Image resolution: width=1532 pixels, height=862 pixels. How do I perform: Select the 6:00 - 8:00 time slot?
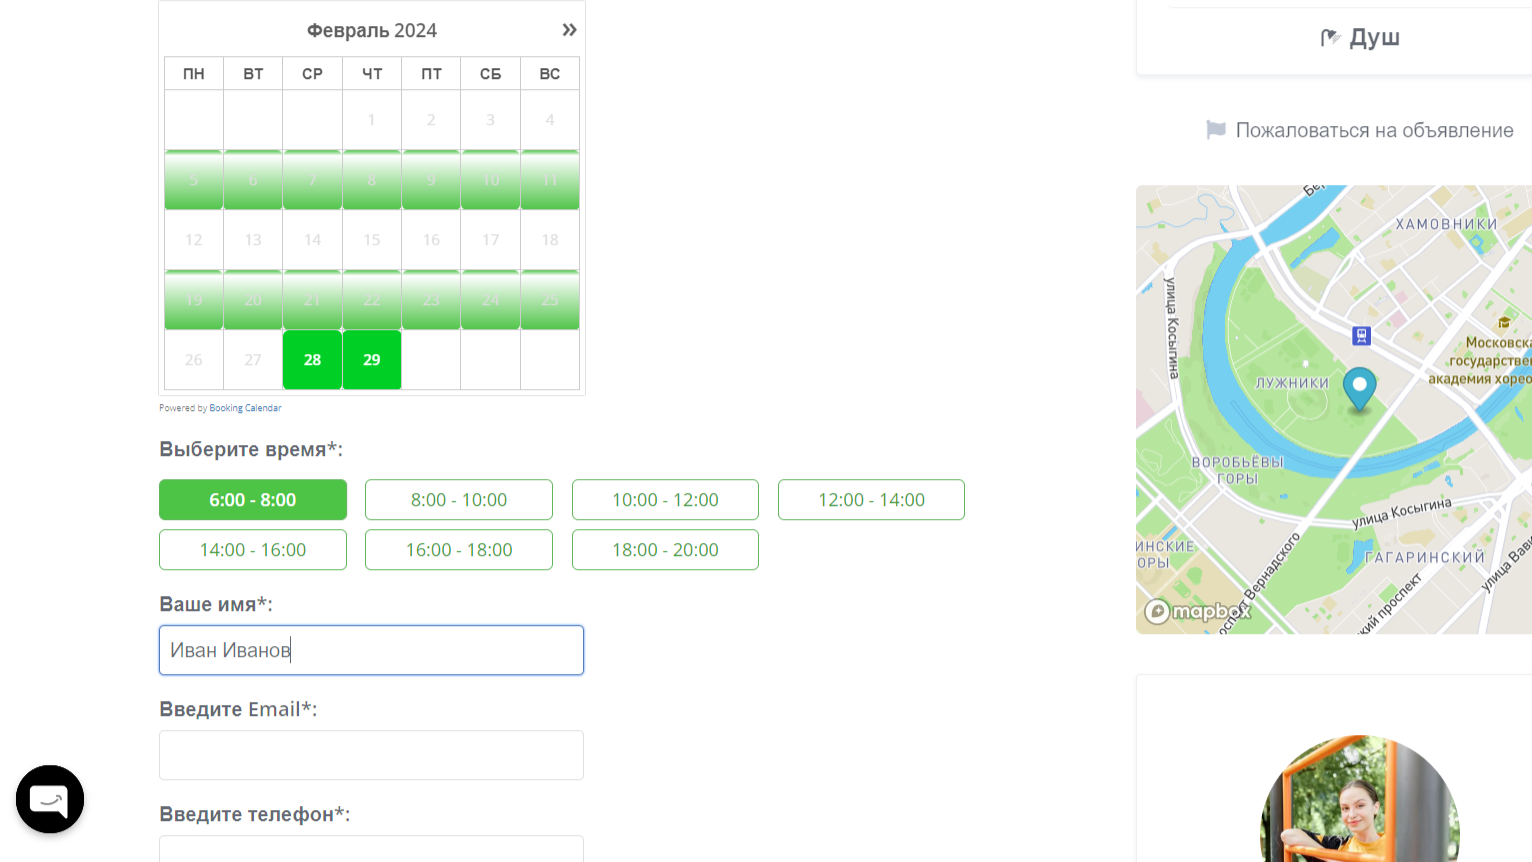pyautogui.click(x=253, y=500)
